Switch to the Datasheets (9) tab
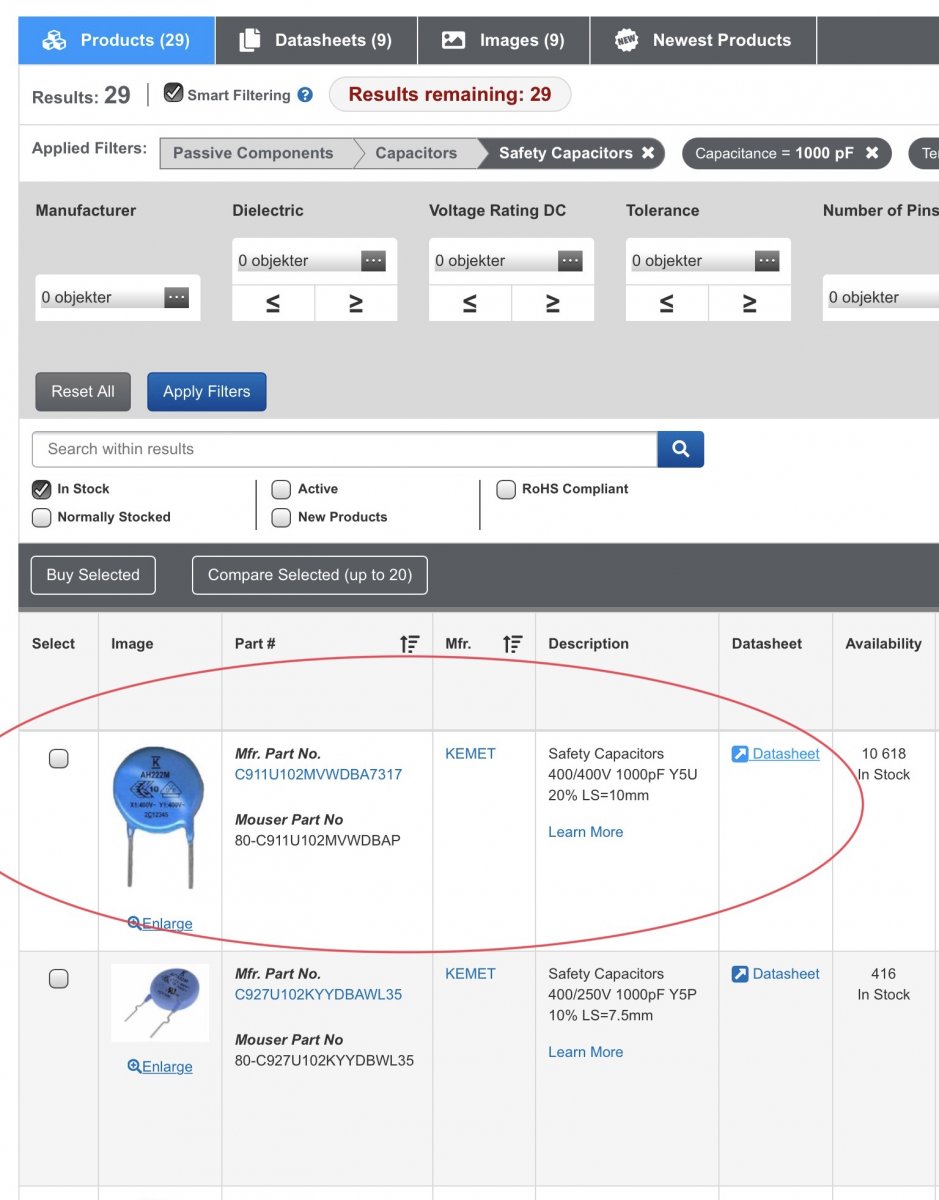The image size is (939, 1200). point(316,40)
